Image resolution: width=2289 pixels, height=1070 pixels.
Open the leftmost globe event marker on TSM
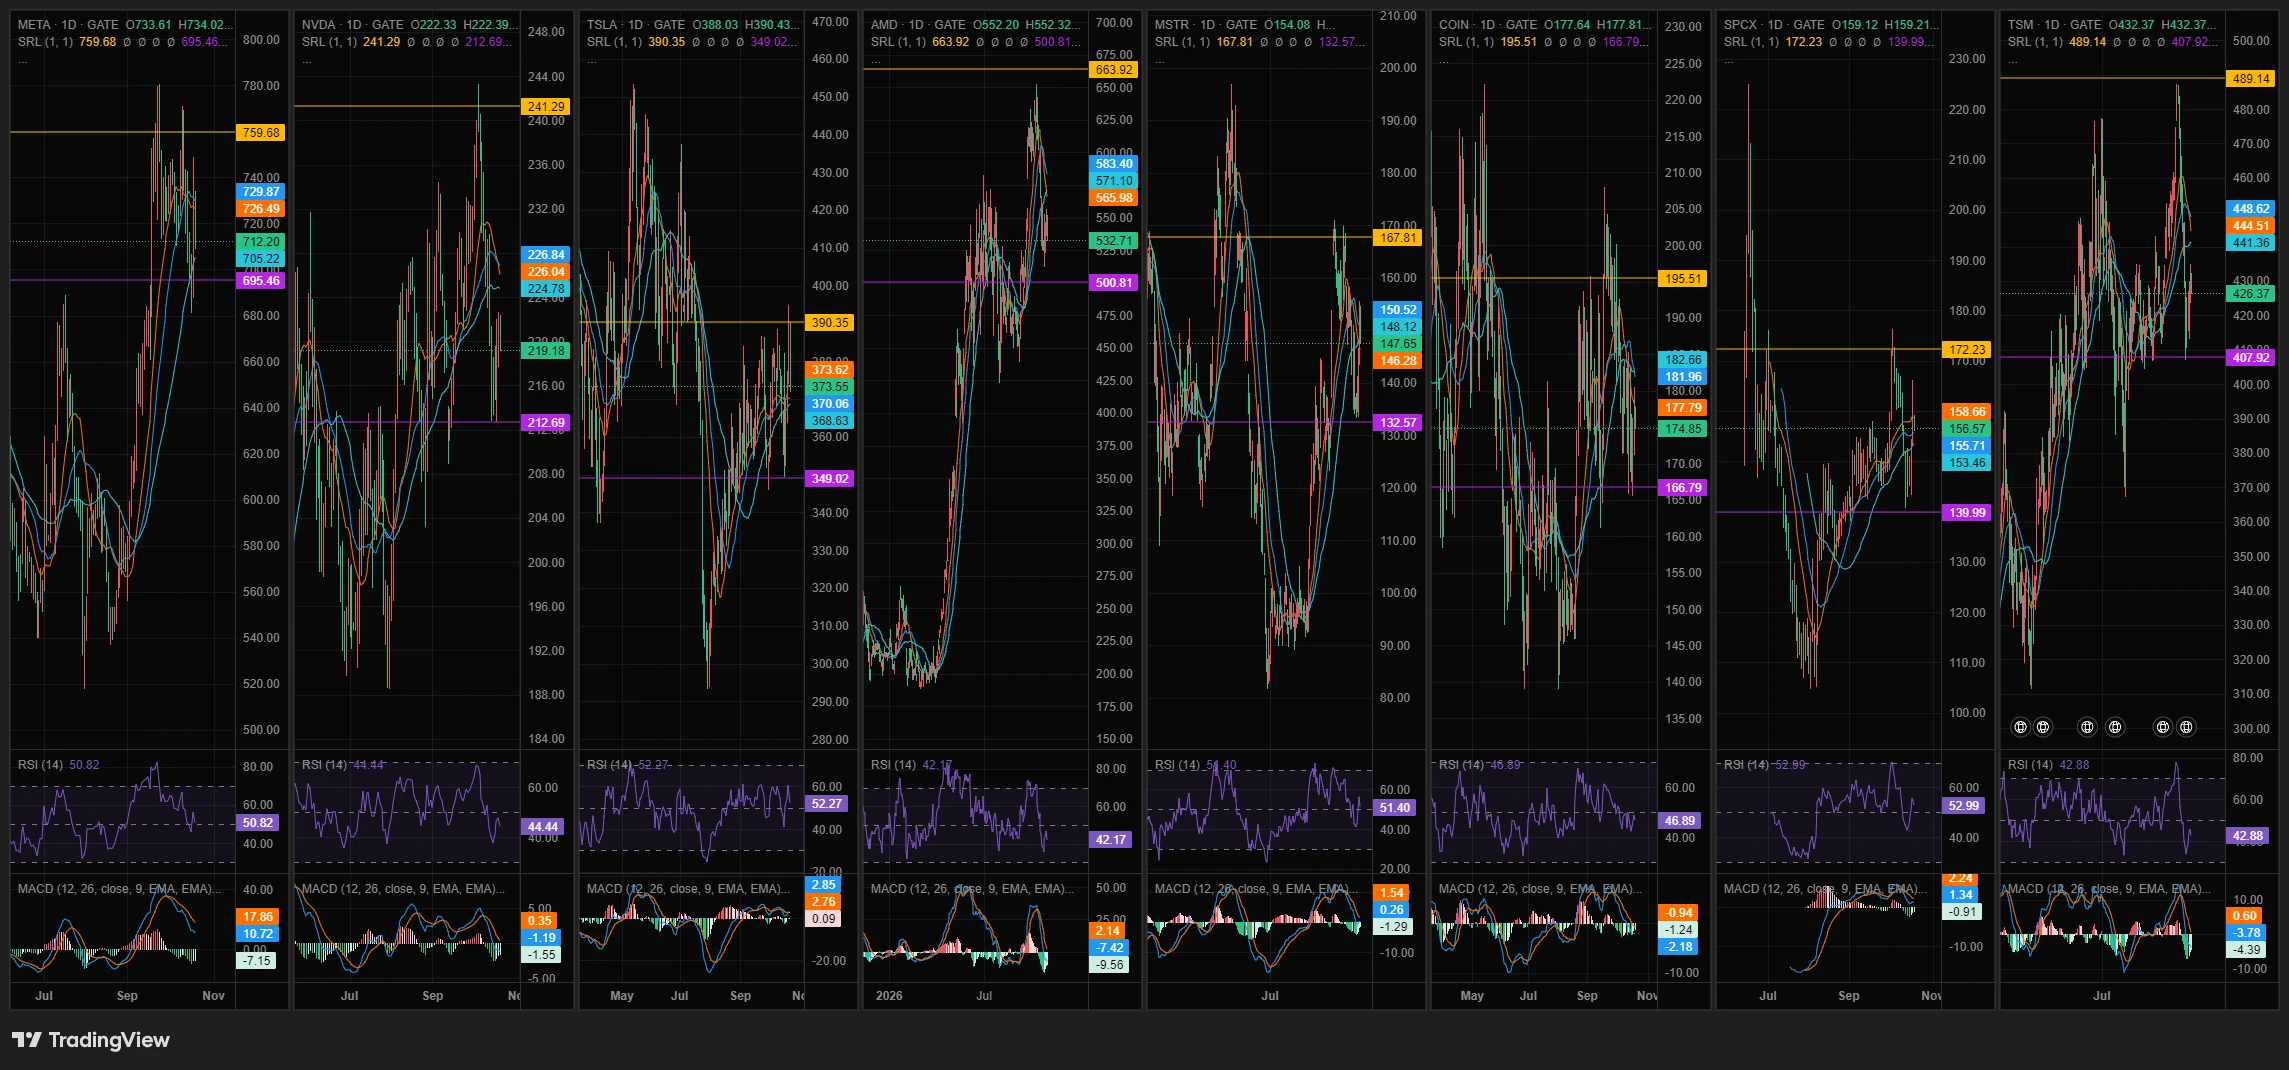click(2020, 727)
